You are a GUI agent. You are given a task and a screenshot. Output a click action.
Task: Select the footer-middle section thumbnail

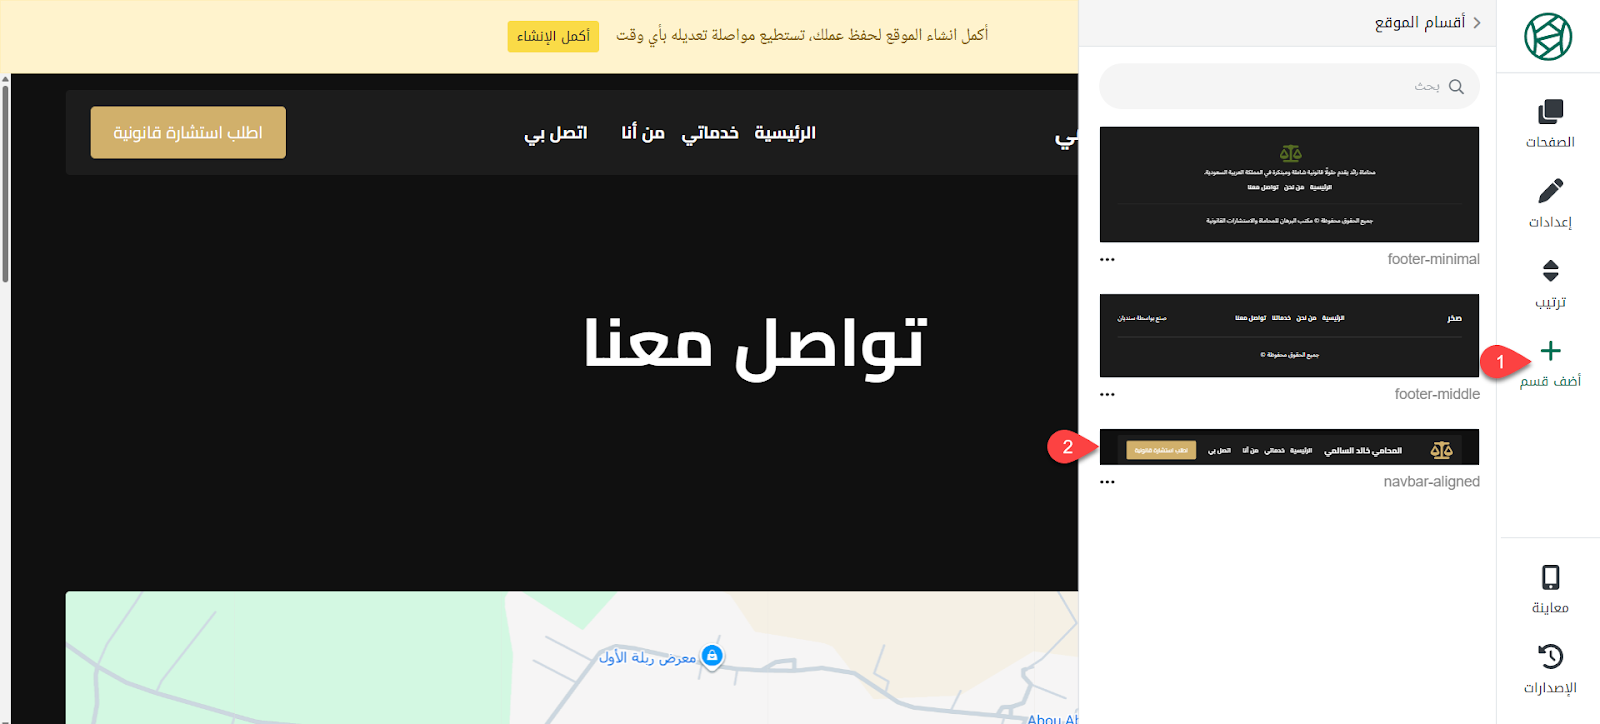[x=1289, y=336]
